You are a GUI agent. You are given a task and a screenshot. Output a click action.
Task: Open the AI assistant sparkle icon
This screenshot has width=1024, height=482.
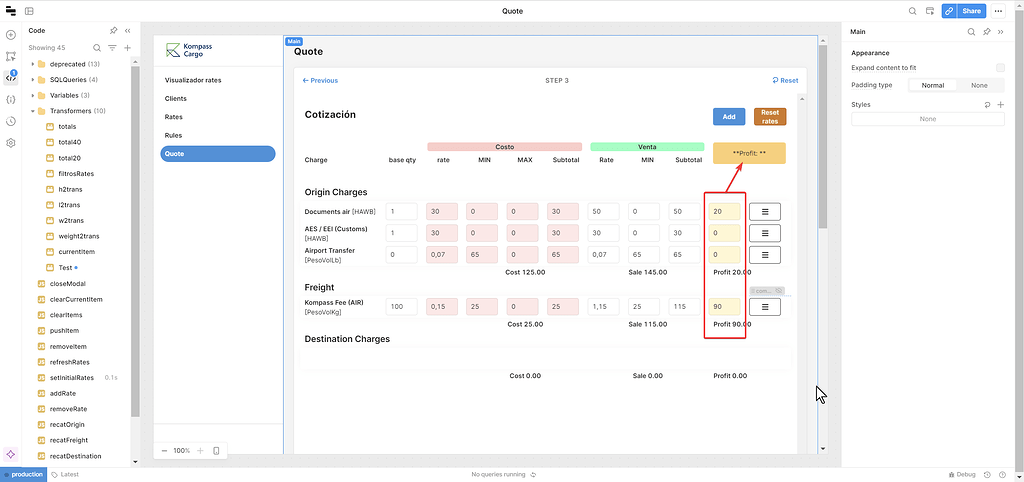click(x=10, y=454)
